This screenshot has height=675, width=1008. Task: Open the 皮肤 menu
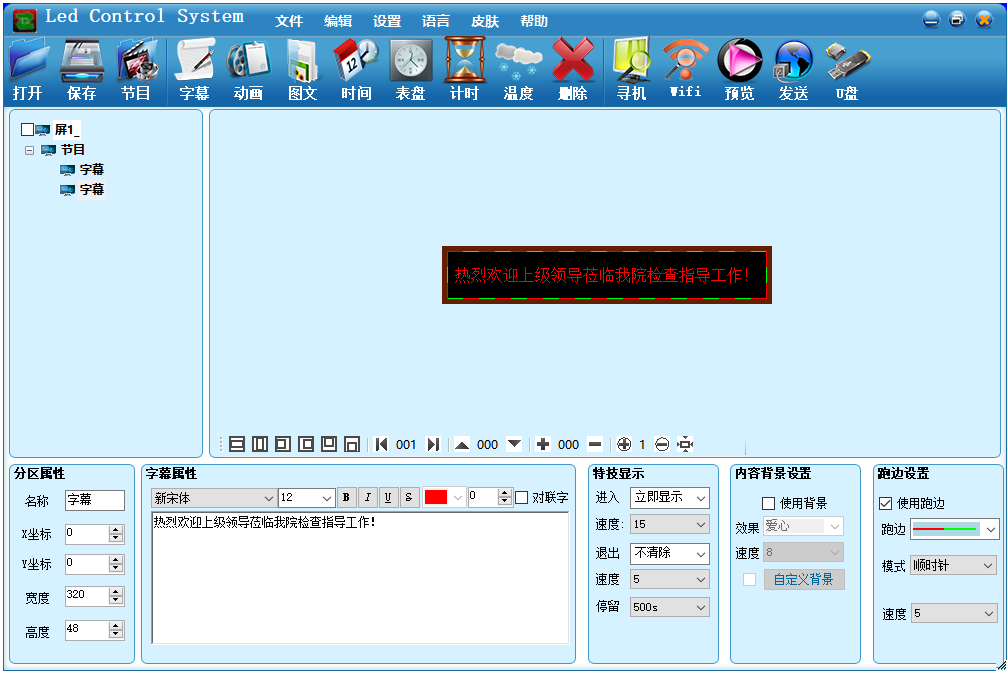point(485,21)
